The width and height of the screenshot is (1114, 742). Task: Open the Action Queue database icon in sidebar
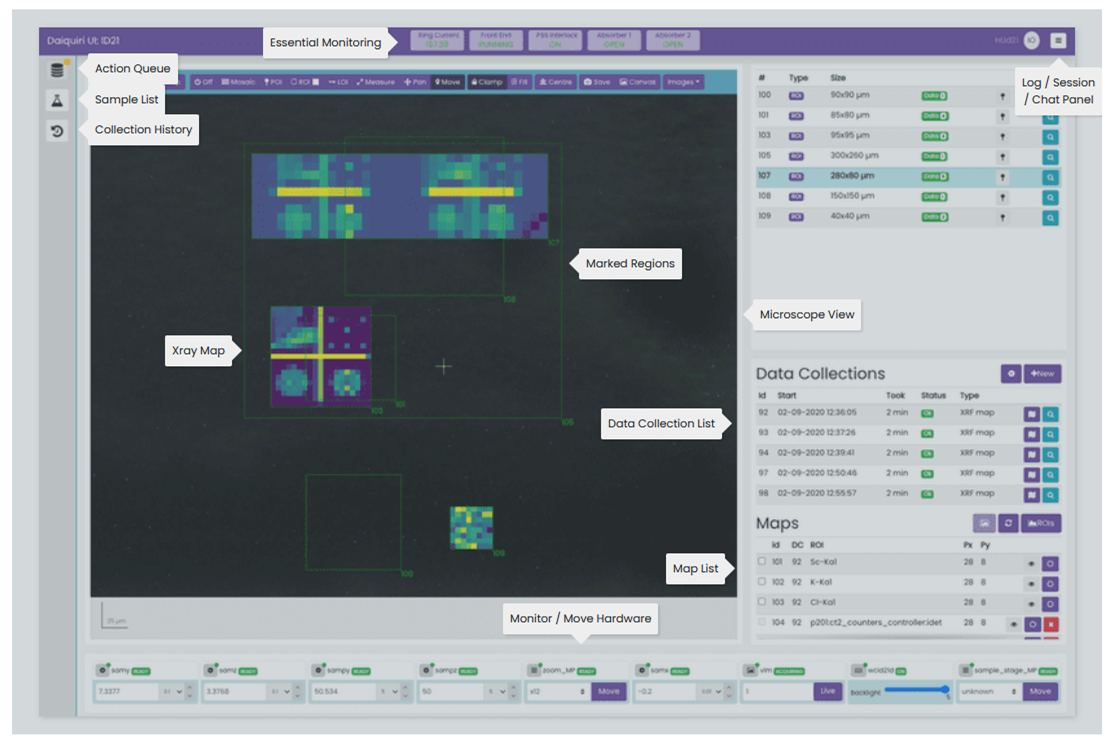(x=57, y=70)
